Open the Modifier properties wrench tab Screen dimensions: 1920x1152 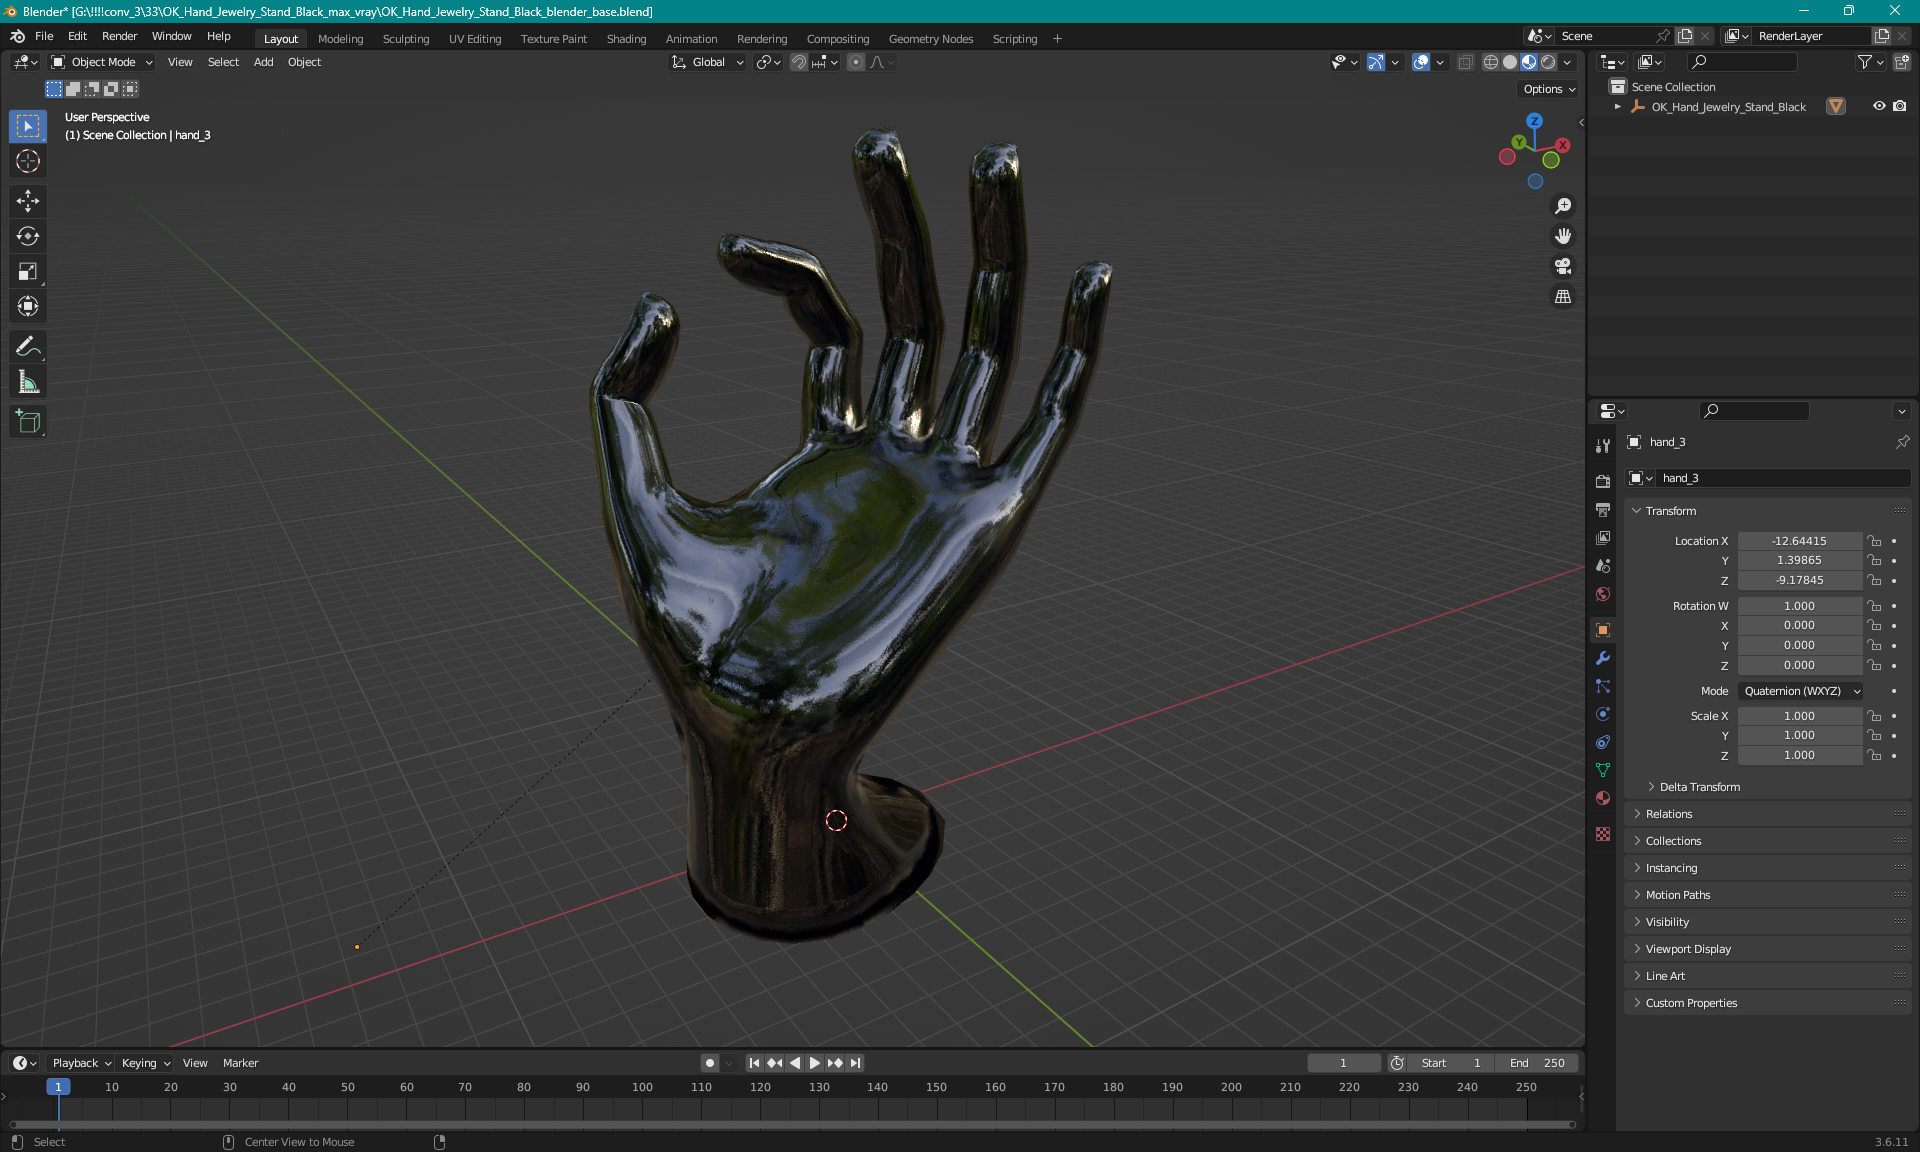coord(1603,658)
